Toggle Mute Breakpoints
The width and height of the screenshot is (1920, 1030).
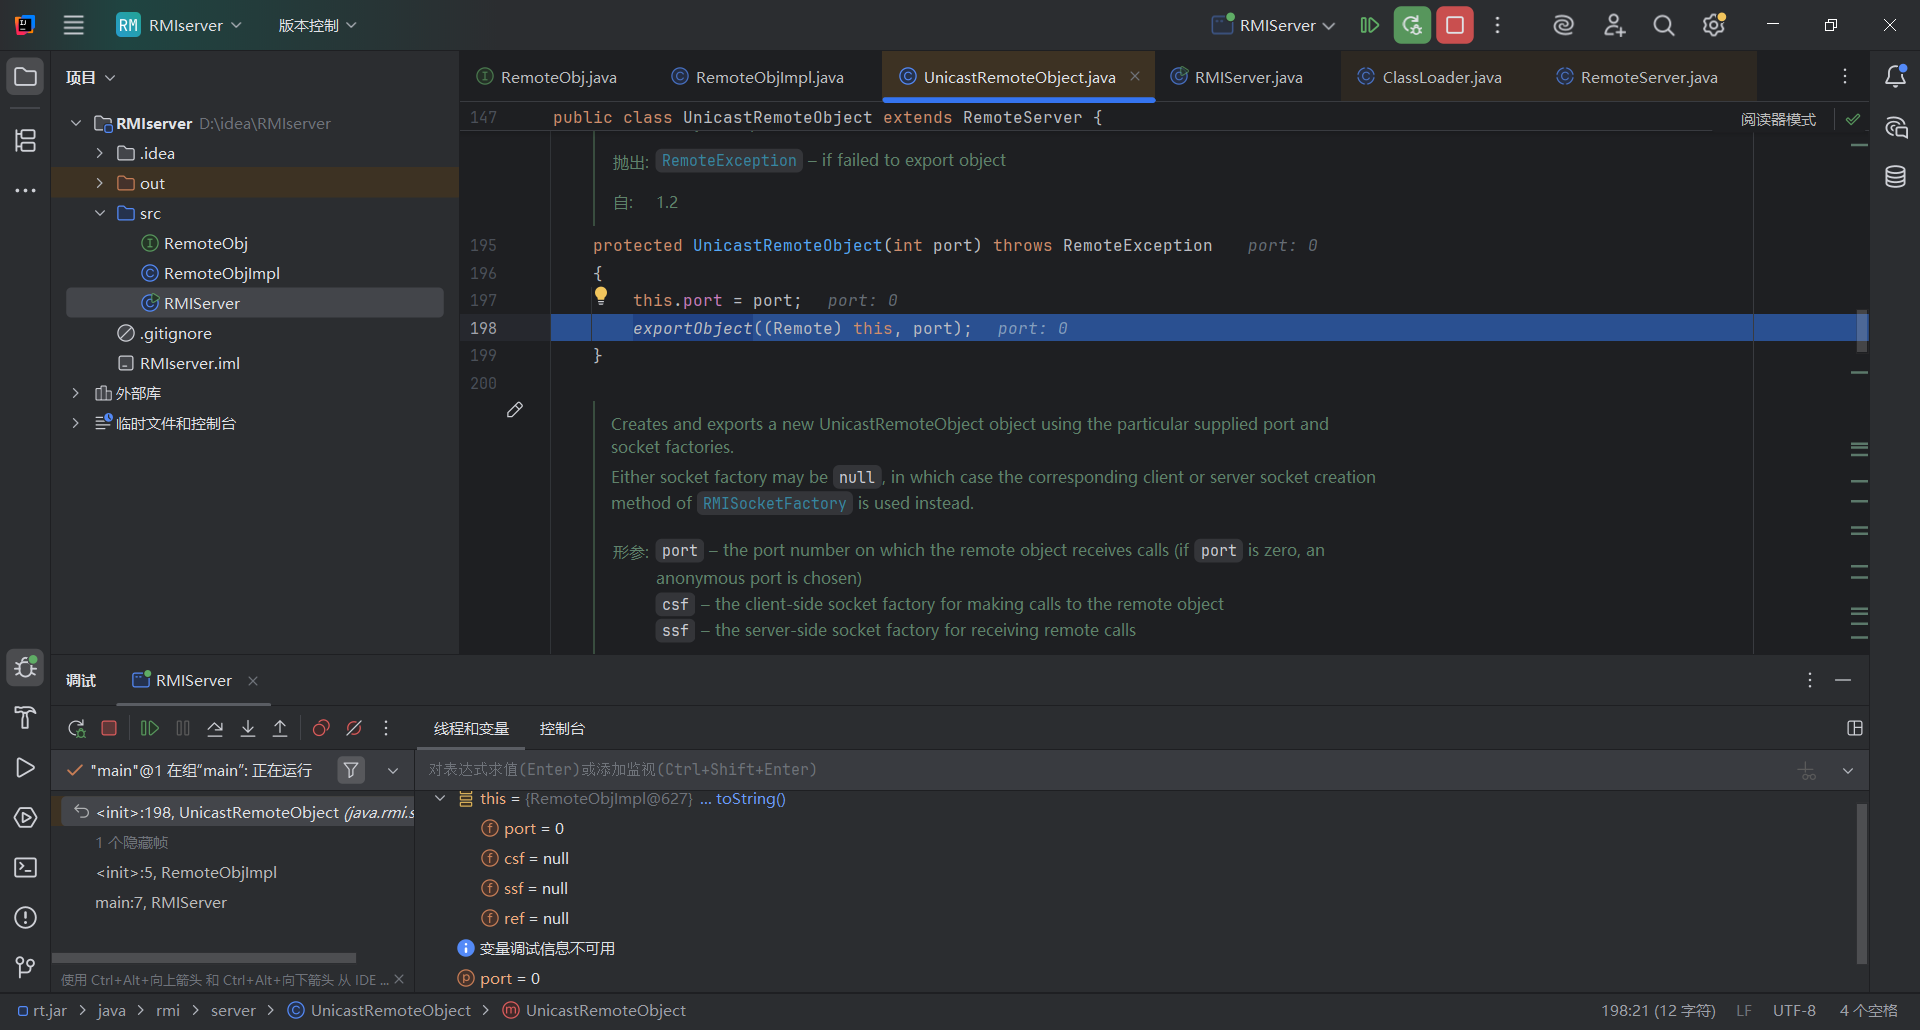[x=354, y=729]
